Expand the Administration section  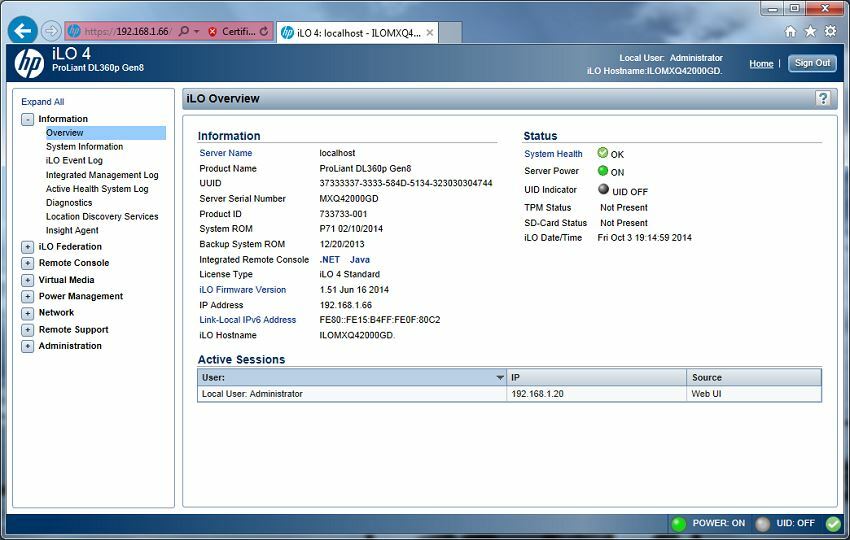pos(27,346)
